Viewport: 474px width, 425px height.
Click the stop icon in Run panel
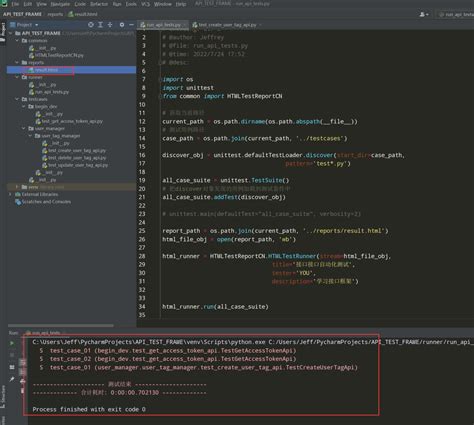[12, 355]
